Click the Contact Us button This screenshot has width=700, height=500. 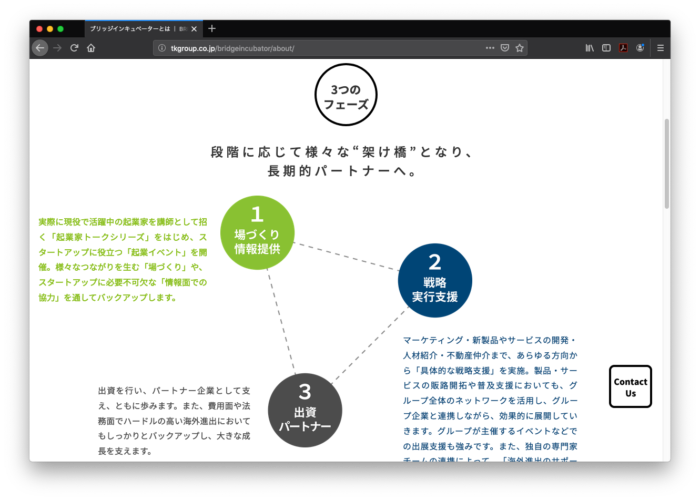(x=630, y=387)
